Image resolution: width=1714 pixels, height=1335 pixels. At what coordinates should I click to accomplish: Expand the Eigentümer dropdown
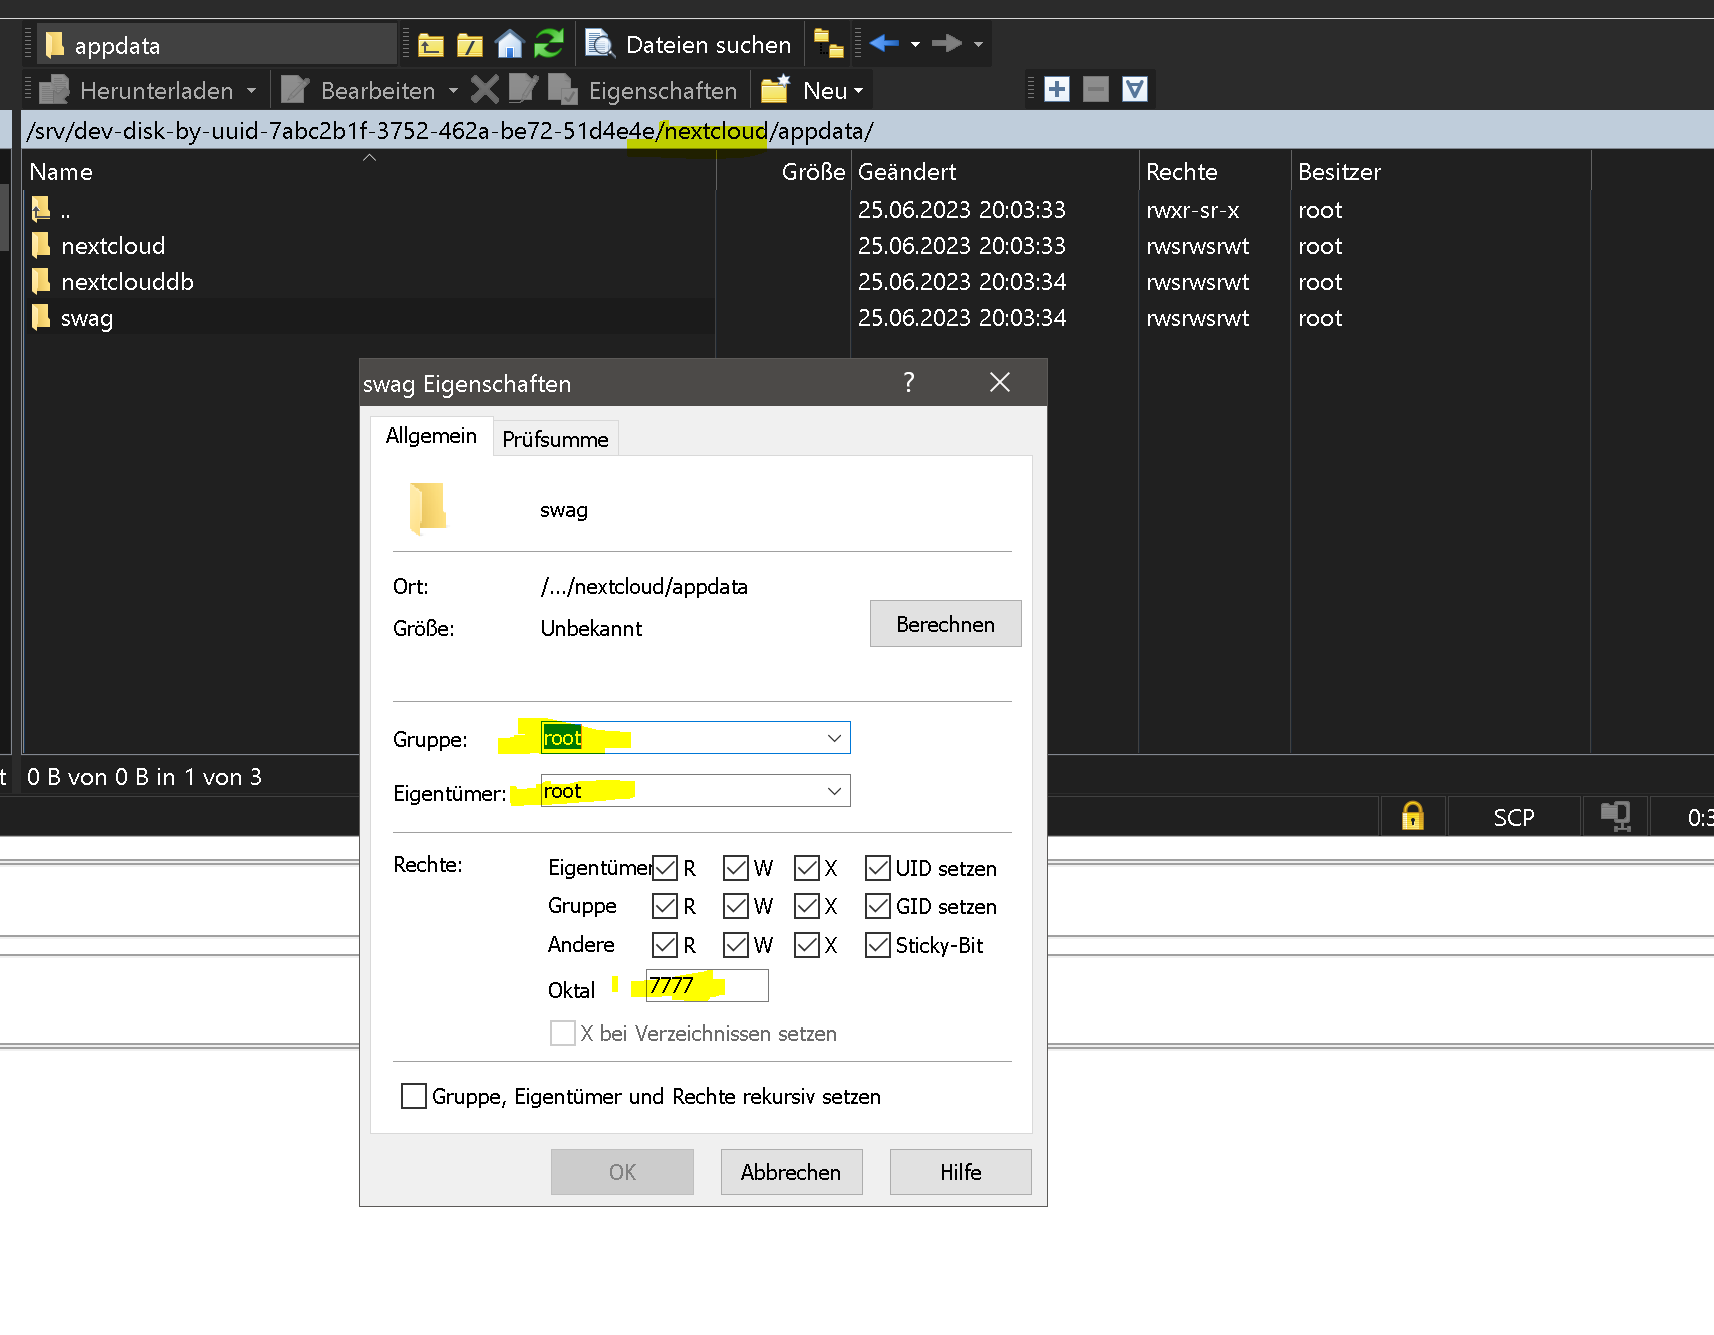pyautogui.click(x=834, y=791)
